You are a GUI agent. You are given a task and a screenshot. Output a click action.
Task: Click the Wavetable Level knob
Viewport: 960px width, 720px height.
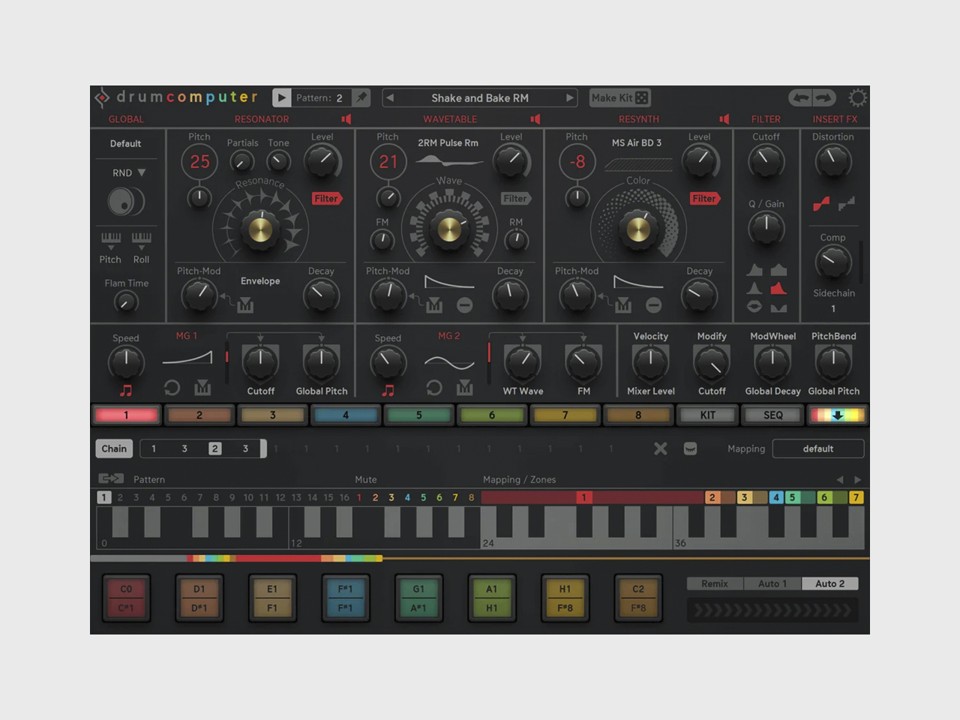[x=512, y=162]
